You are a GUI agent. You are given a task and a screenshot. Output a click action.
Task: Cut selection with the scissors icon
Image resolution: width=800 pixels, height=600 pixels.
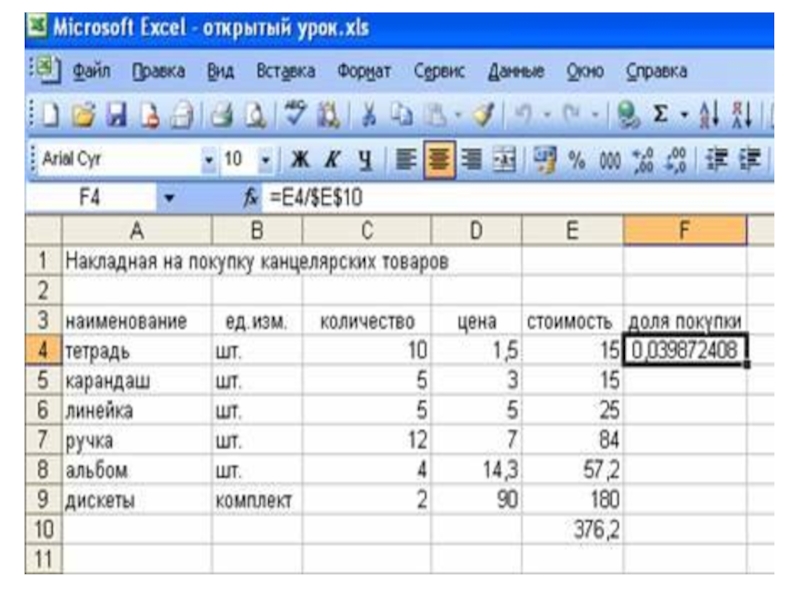click(x=368, y=114)
